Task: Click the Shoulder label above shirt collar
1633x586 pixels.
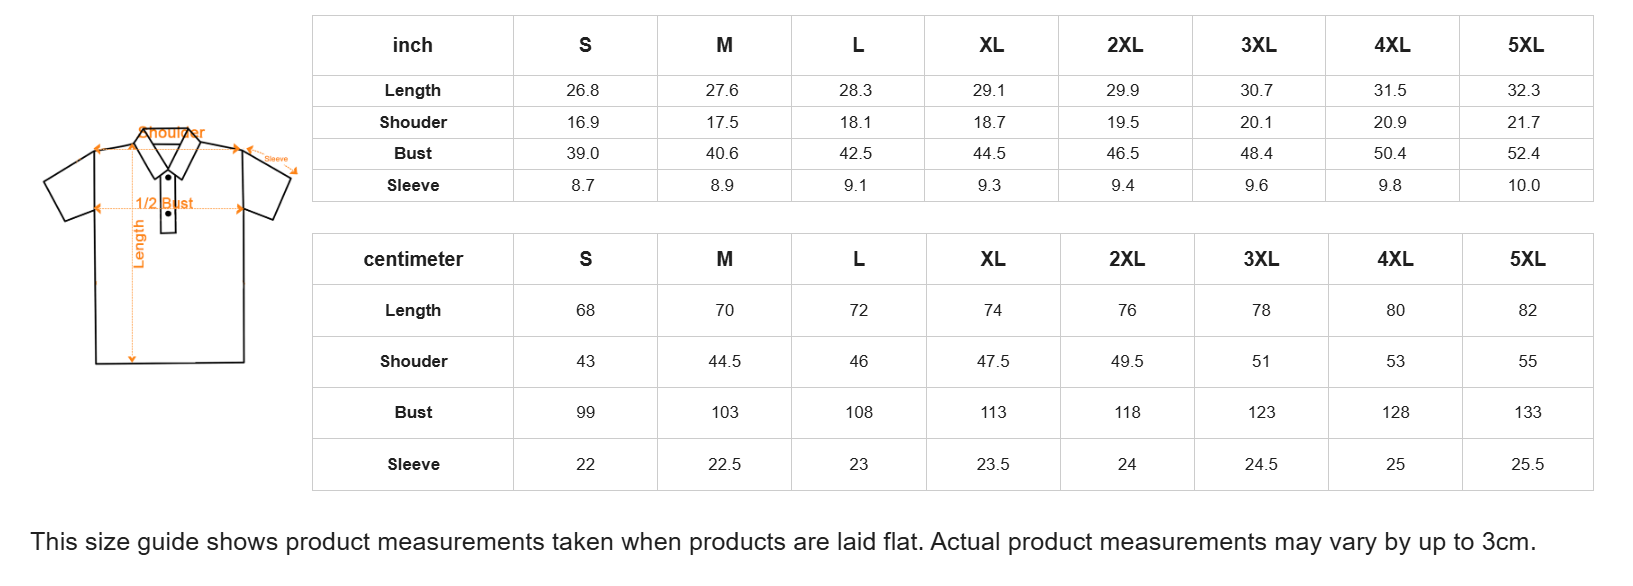Action: (x=173, y=133)
